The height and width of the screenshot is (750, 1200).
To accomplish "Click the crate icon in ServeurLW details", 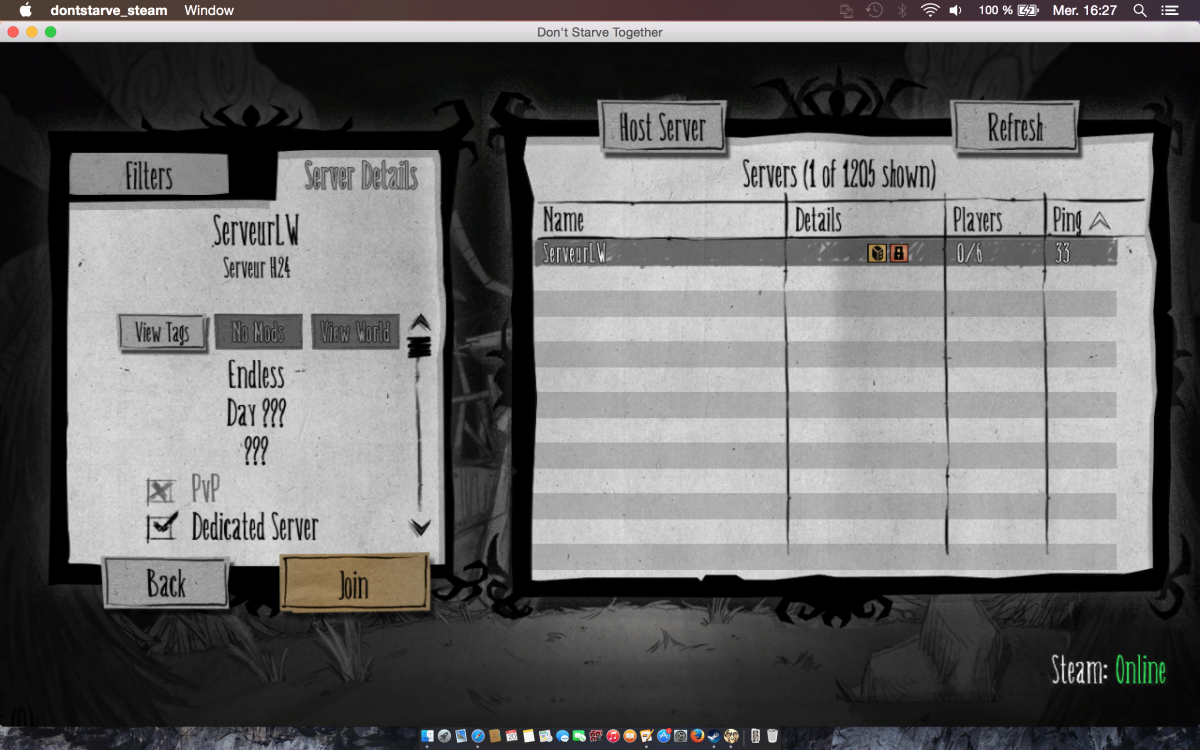I will pyautogui.click(x=877, y=254).
